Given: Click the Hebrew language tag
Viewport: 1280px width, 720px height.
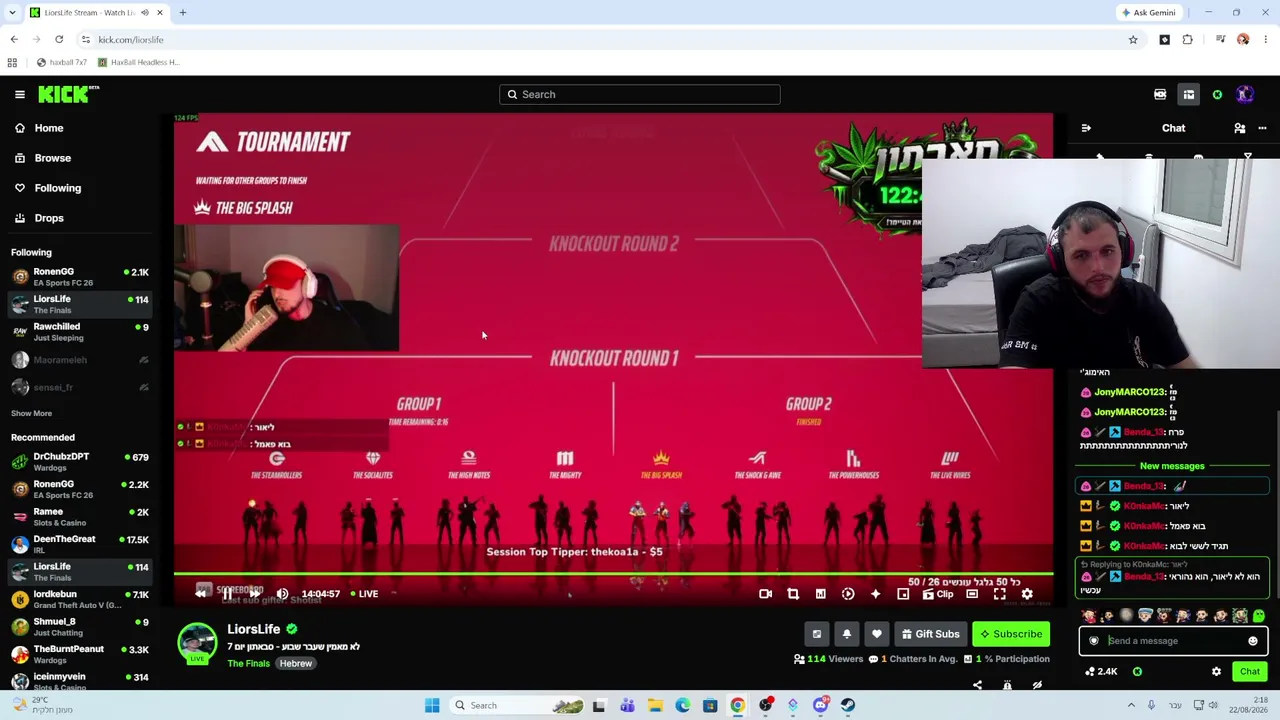Looking at the screenshot, I should tap(295, 663).
